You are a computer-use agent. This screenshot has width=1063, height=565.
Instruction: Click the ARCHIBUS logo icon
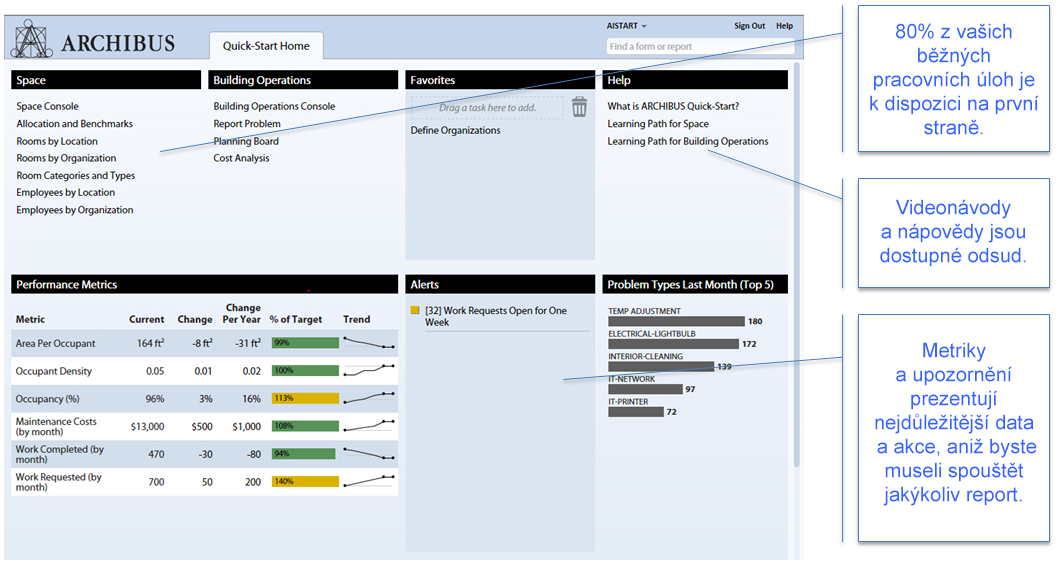coord(31,39)
